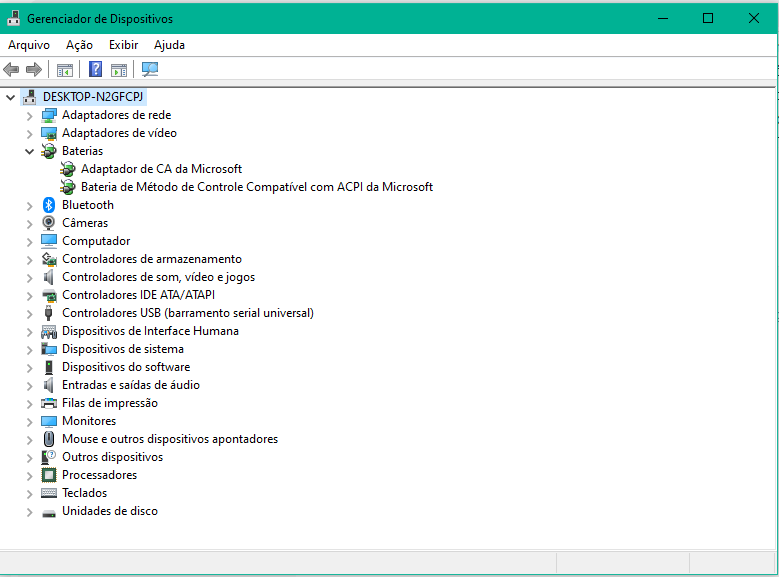
Task: Click the webcam icon beside Câmeras
Action: pos(49,223)
